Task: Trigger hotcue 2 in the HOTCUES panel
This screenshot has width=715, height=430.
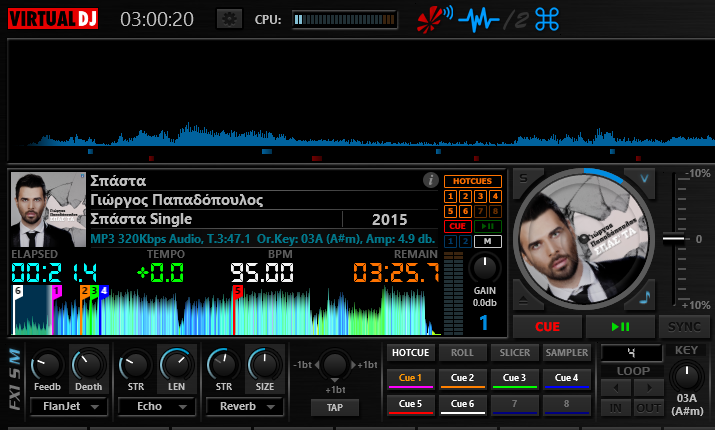Action: (x=465, y=197)
